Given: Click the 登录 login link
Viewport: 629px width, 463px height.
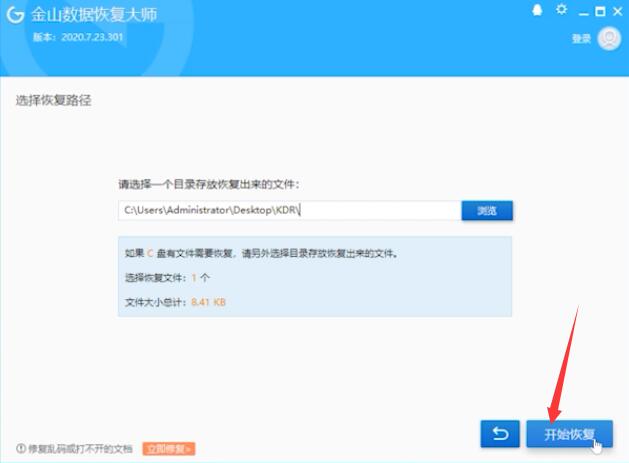Looking at the screenshot, I should click(581, 39).
